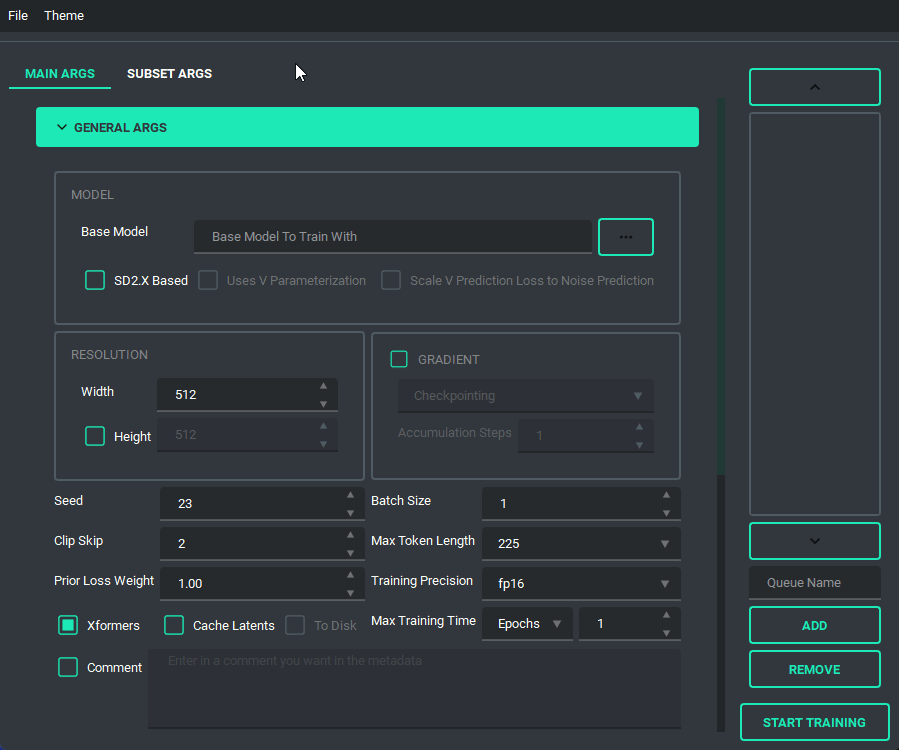Increase Batch Size with the up arrow
The image size is (899, 750).
[666, 495]
